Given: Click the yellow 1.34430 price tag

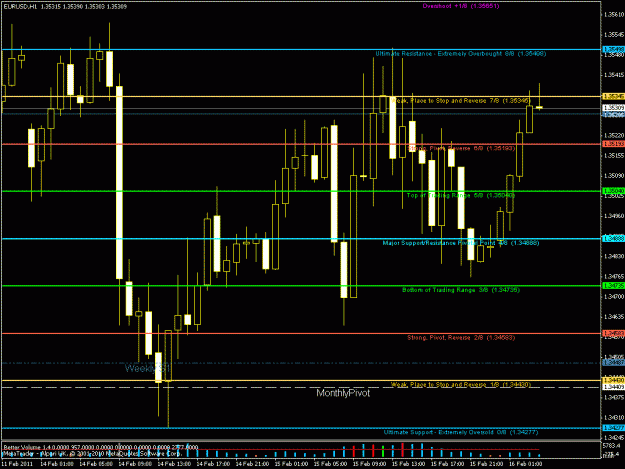Looking at the screenshot, I should pos(613,380).
